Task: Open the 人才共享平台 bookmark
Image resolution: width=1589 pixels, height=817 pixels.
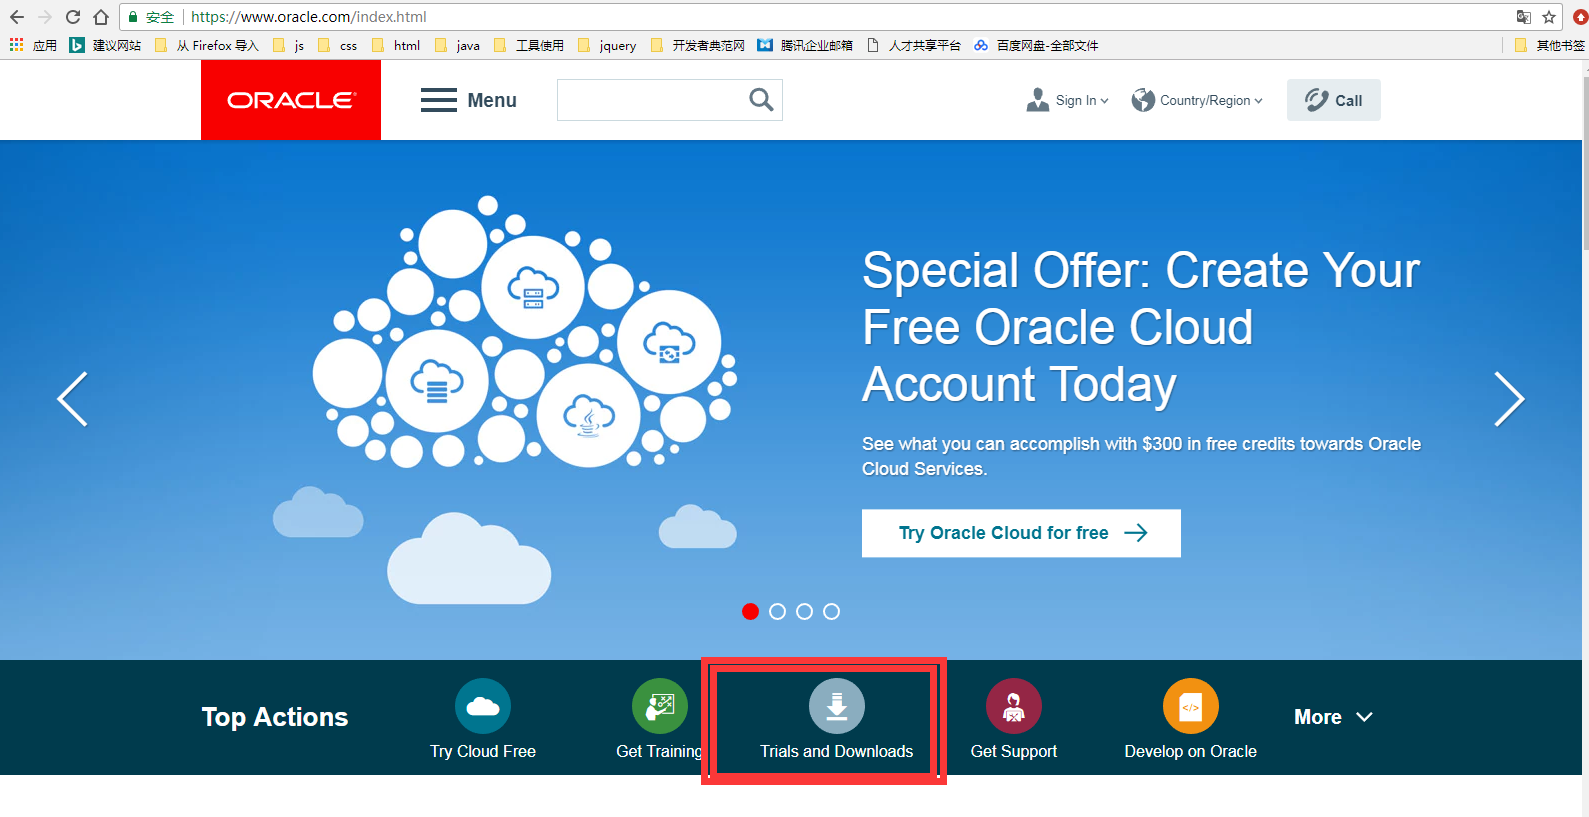Action: (x=914, y=45)
